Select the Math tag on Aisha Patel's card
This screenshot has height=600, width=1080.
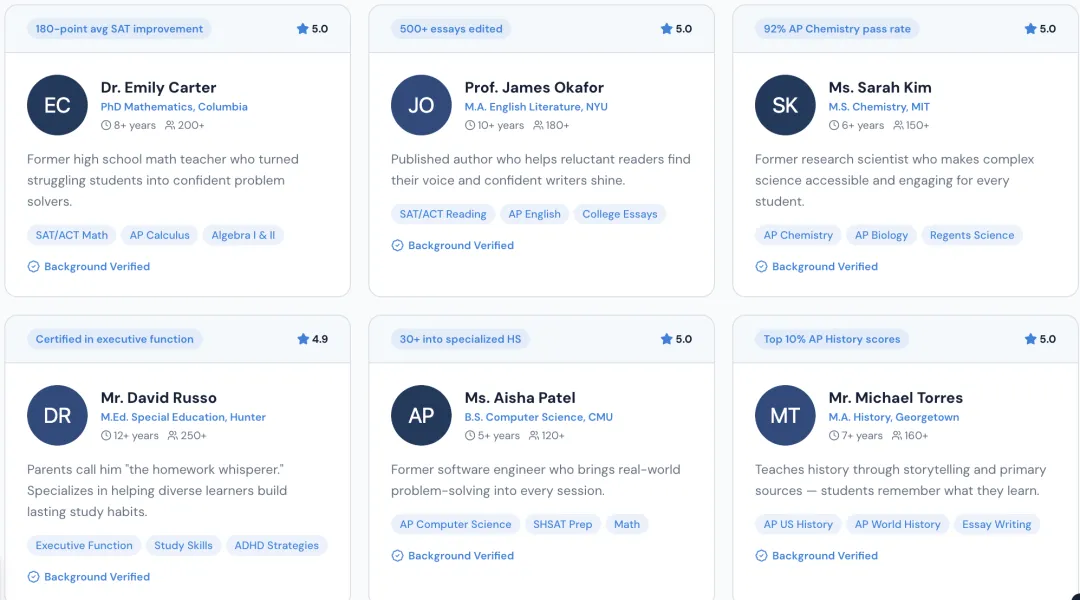pyautogui.click(x=627, y=524)
